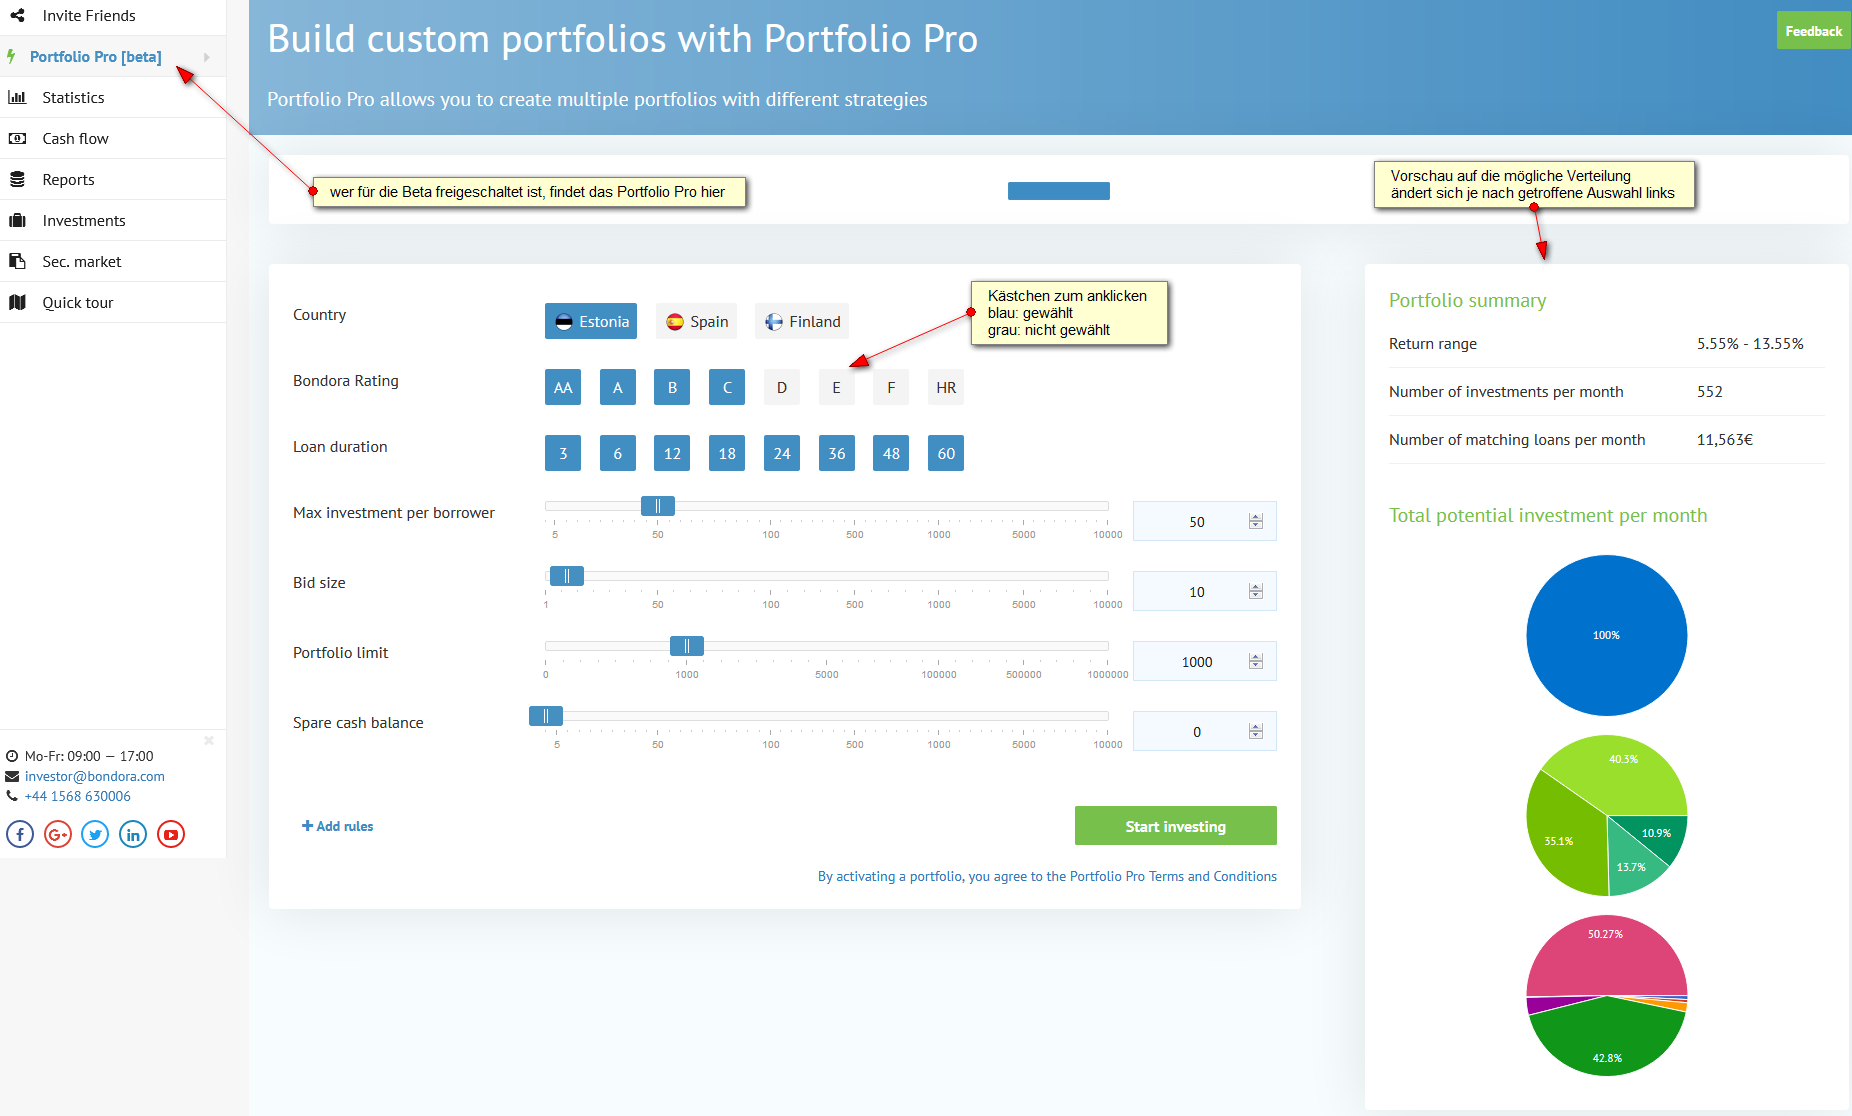Image resolution: width=1852 pixels, height=1116 pixels.
Task: Click the Start investing button
Action: [1175, 826]
